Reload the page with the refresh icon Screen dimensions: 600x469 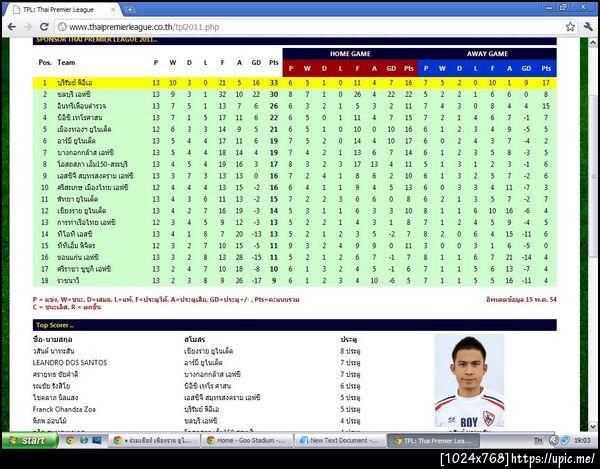click(44, 27)
